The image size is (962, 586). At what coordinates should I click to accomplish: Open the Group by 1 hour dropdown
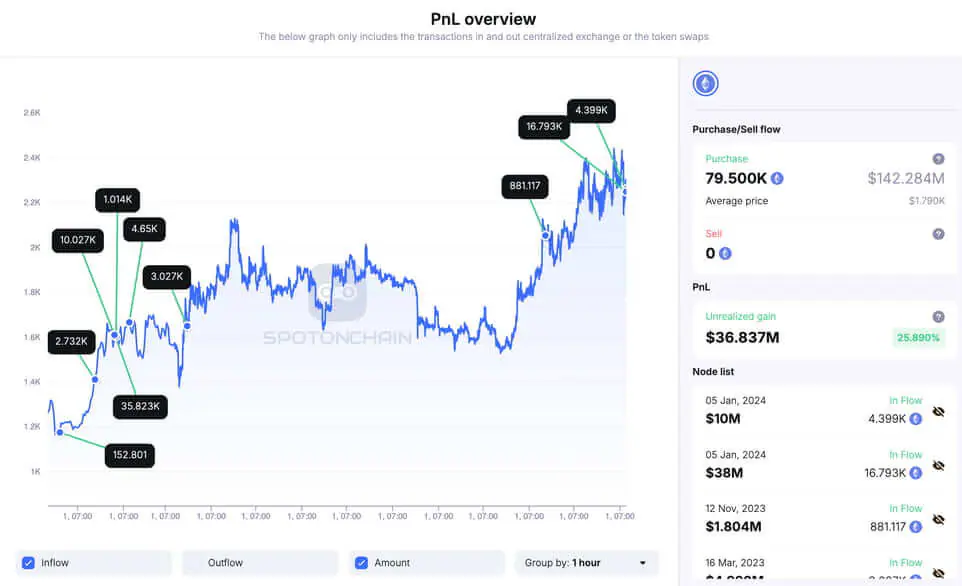584,563
